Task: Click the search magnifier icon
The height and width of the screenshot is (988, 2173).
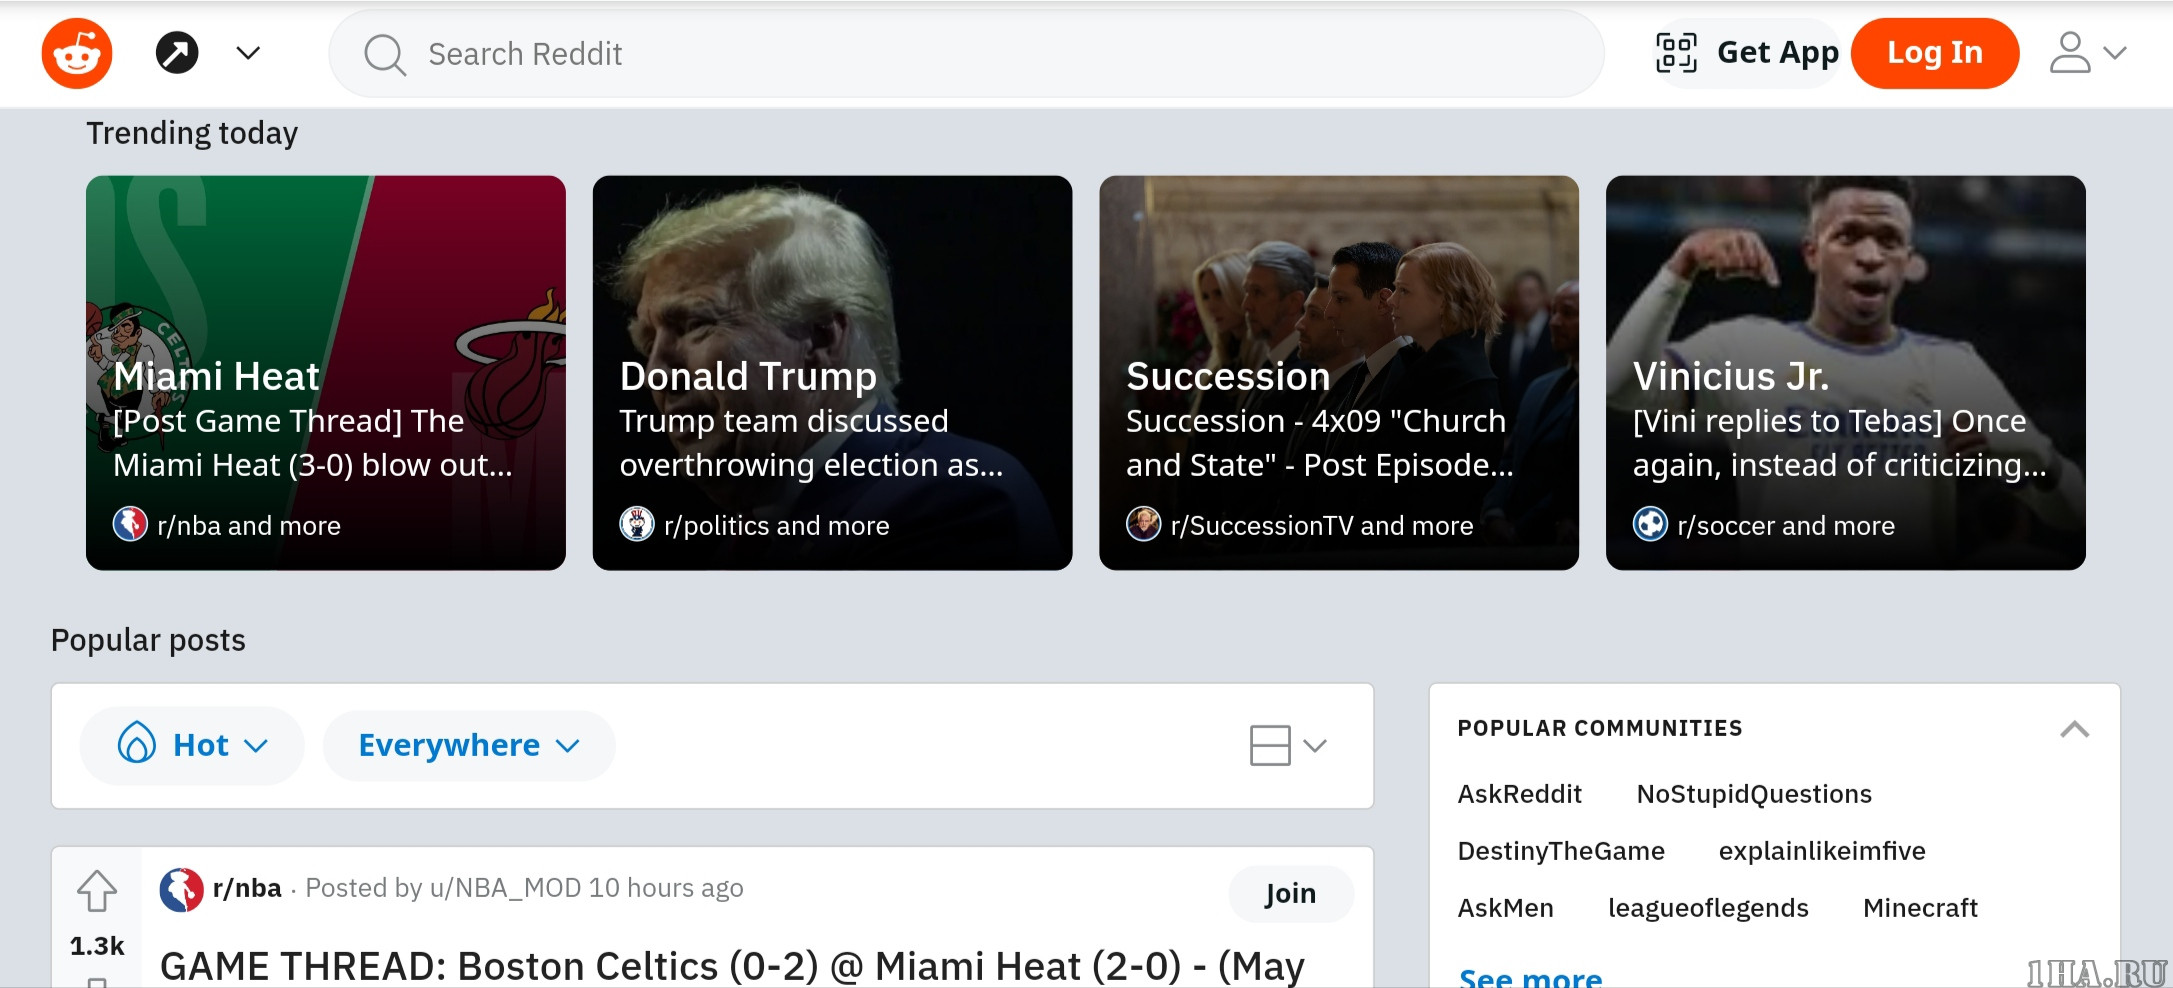Action: tap(384, 54)
